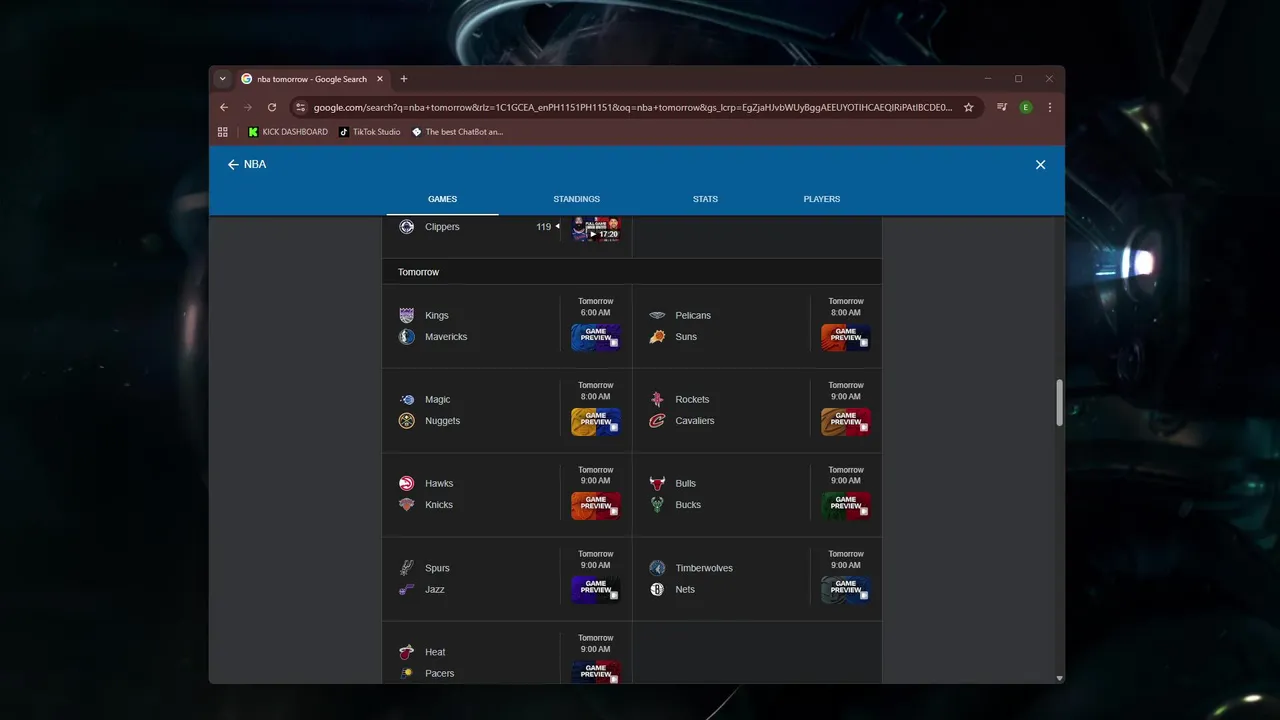Image resolution: width=1280 pixels, height=720 pixels.
Task: Click the Mavericks team name
Action: coord(446,337)
